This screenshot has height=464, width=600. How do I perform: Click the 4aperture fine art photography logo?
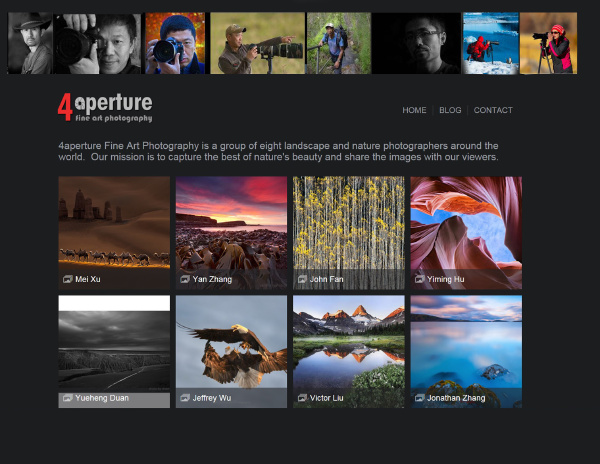pyautogui.click(x=105, y=107)
